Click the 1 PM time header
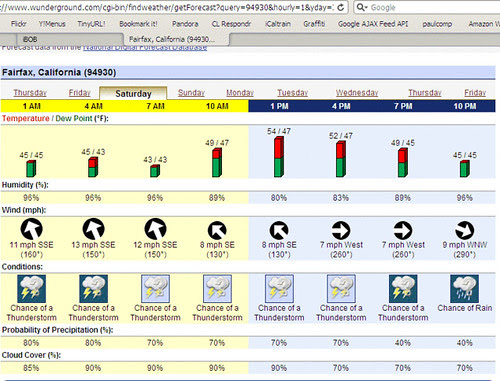This screenshot has width=500, height=381. (279, 106)
